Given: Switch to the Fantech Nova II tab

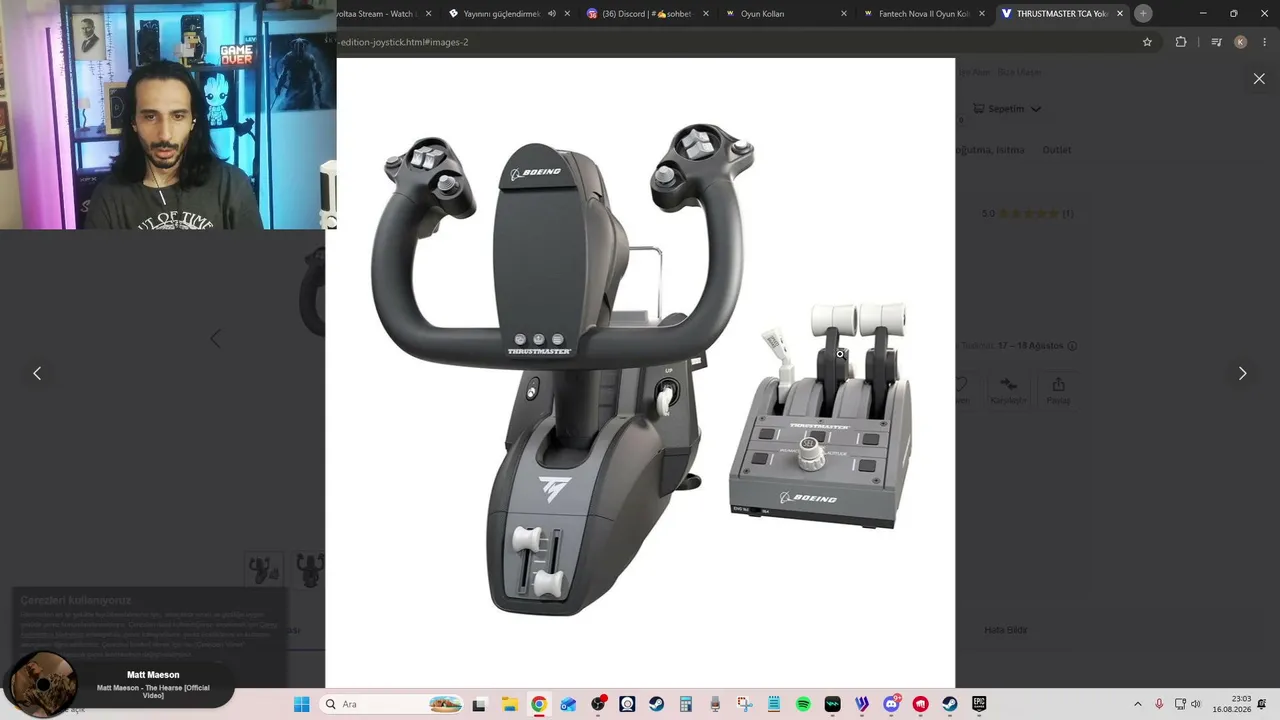Looking at the screenshot, I should tap(923, 14).
